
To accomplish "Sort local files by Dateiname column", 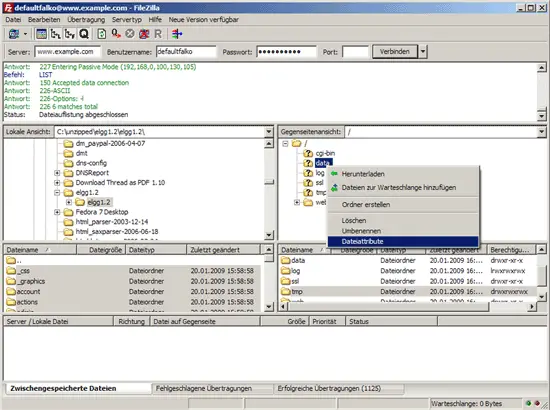I will pyautogui.click(x=40, y=250).
